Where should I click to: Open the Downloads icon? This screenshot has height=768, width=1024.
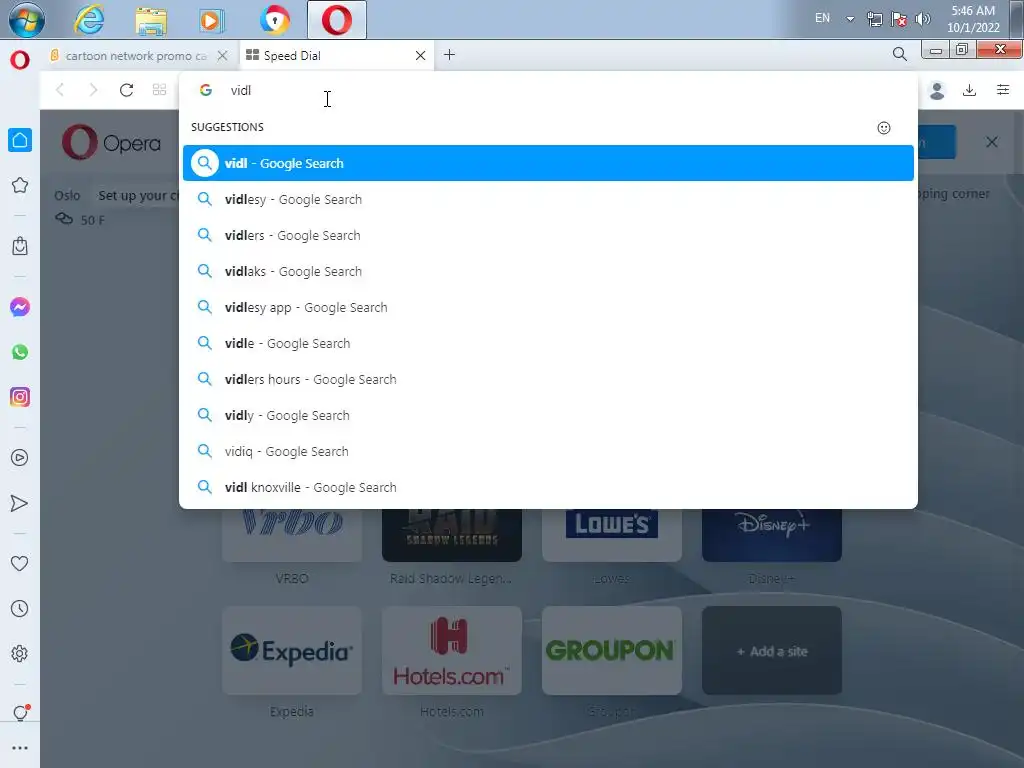970,90
